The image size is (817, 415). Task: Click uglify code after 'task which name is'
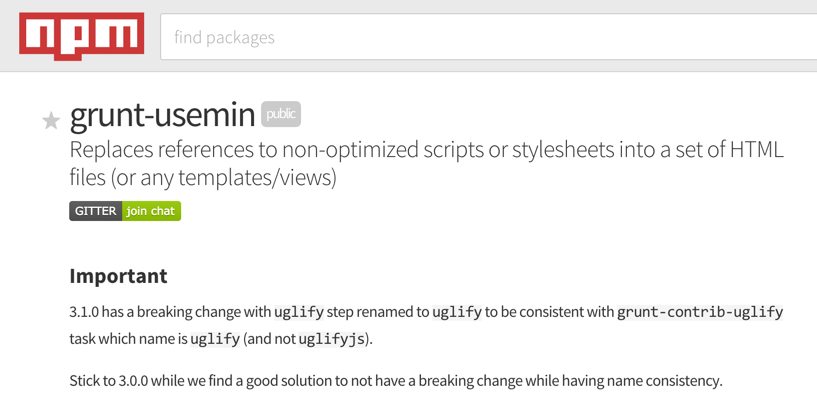tap(215, 339)
